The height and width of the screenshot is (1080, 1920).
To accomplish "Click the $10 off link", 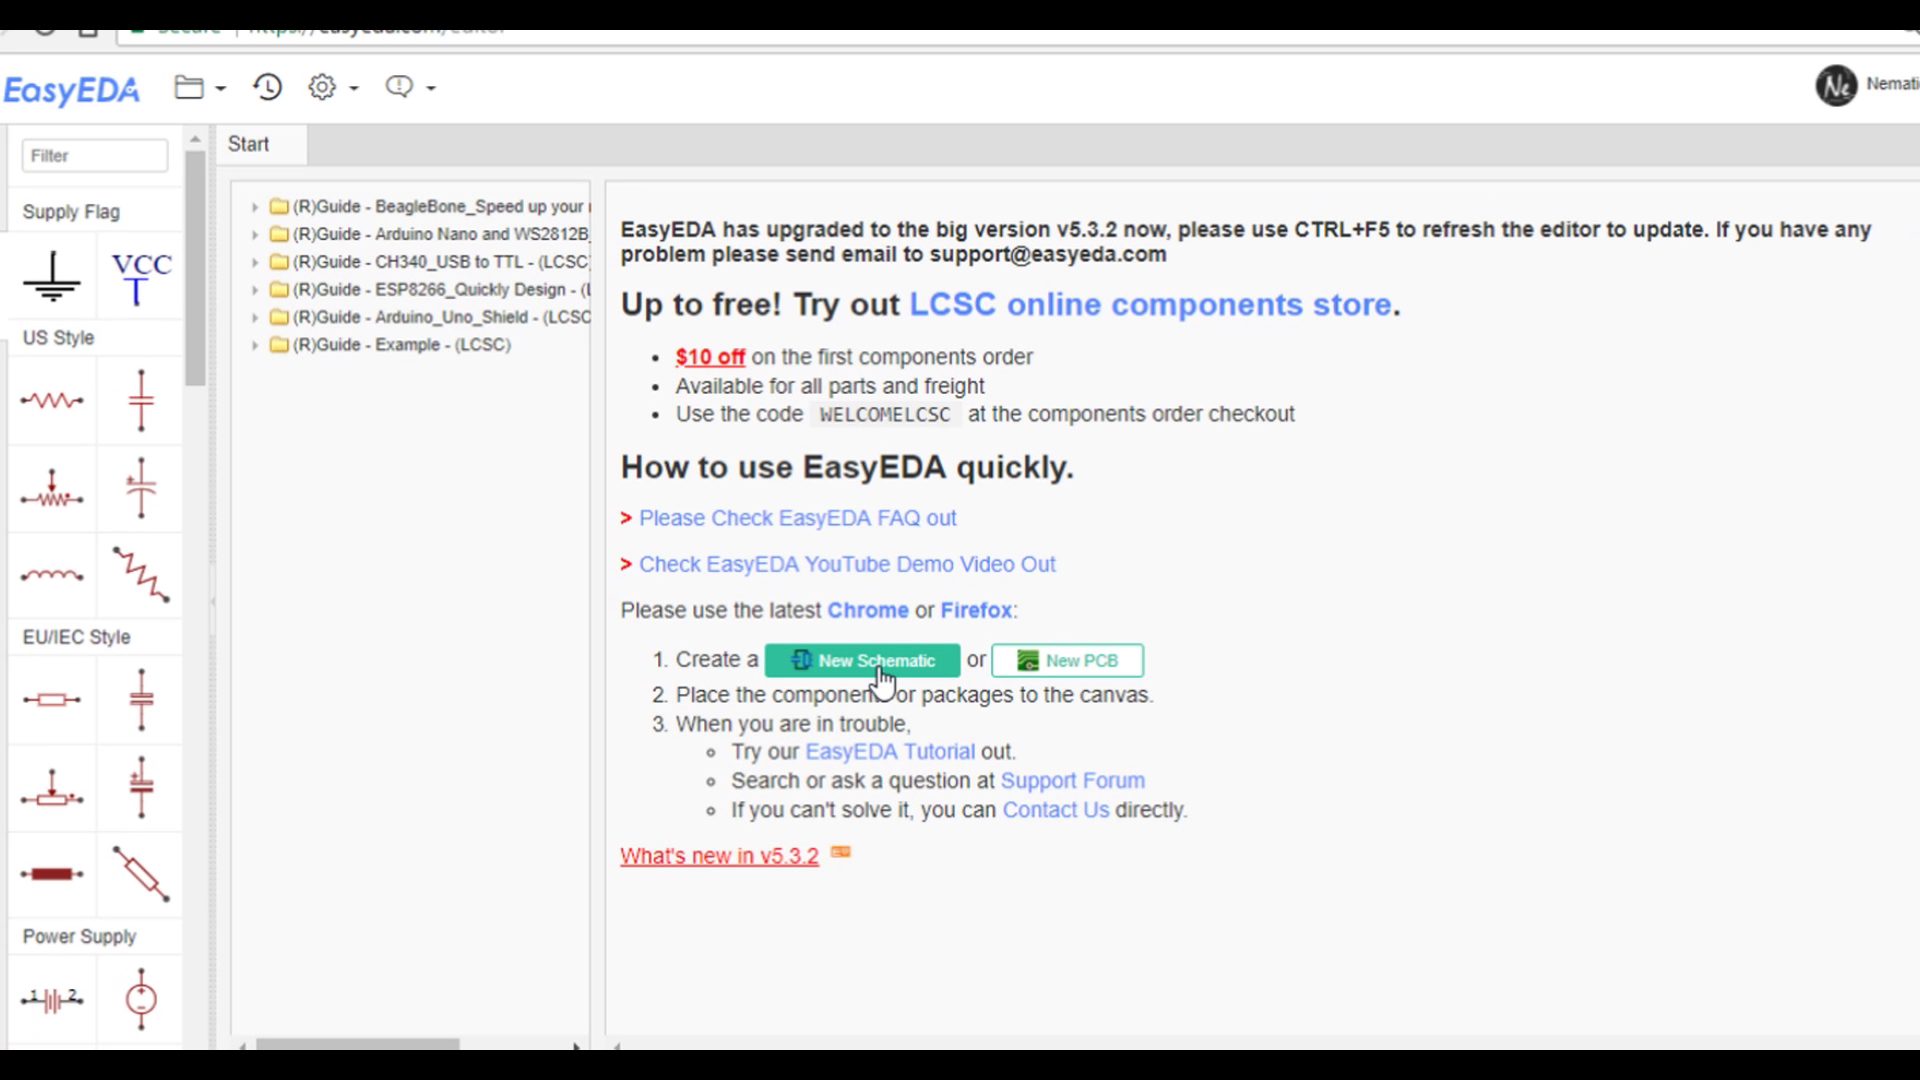I will 710,357.
